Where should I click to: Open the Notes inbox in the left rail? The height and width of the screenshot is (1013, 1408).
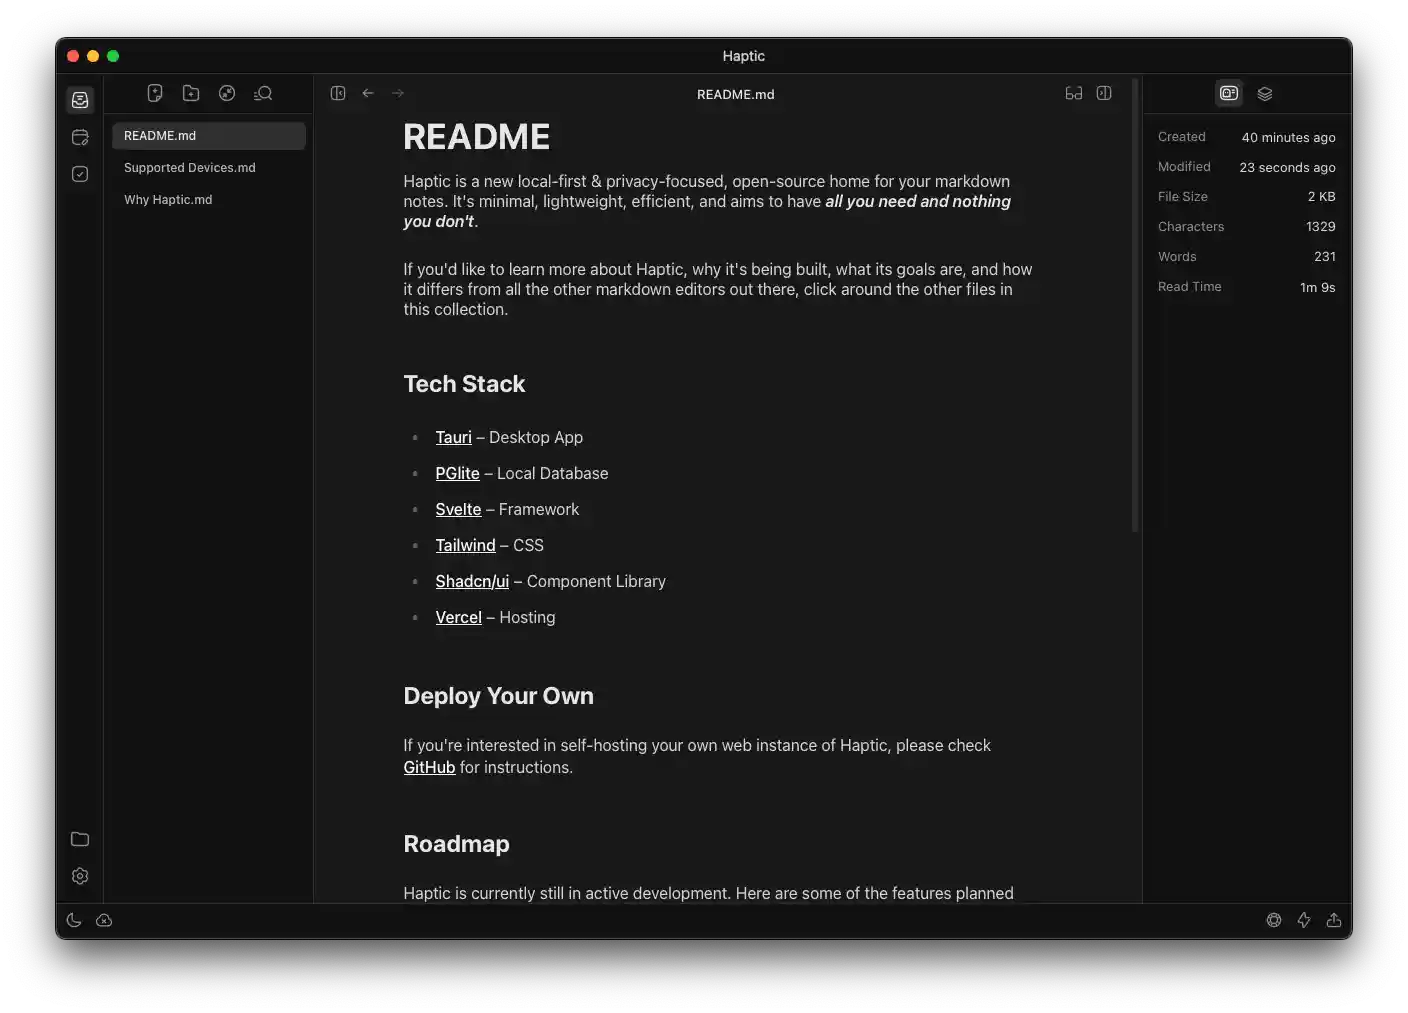[x=80, y=100]
